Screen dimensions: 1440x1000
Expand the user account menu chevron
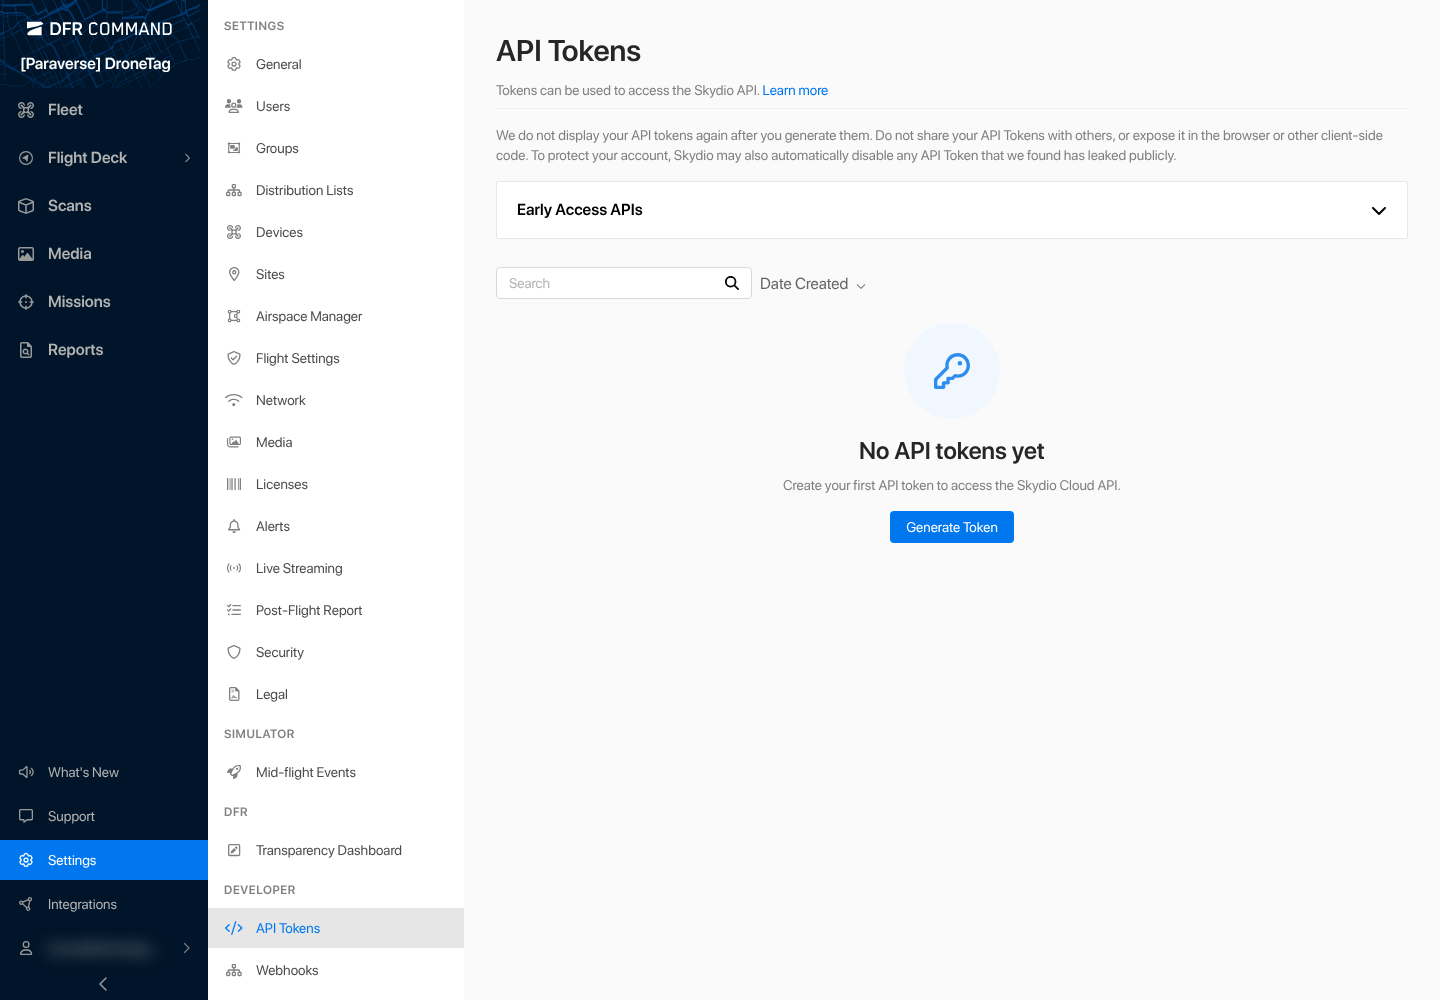point(187,948)
